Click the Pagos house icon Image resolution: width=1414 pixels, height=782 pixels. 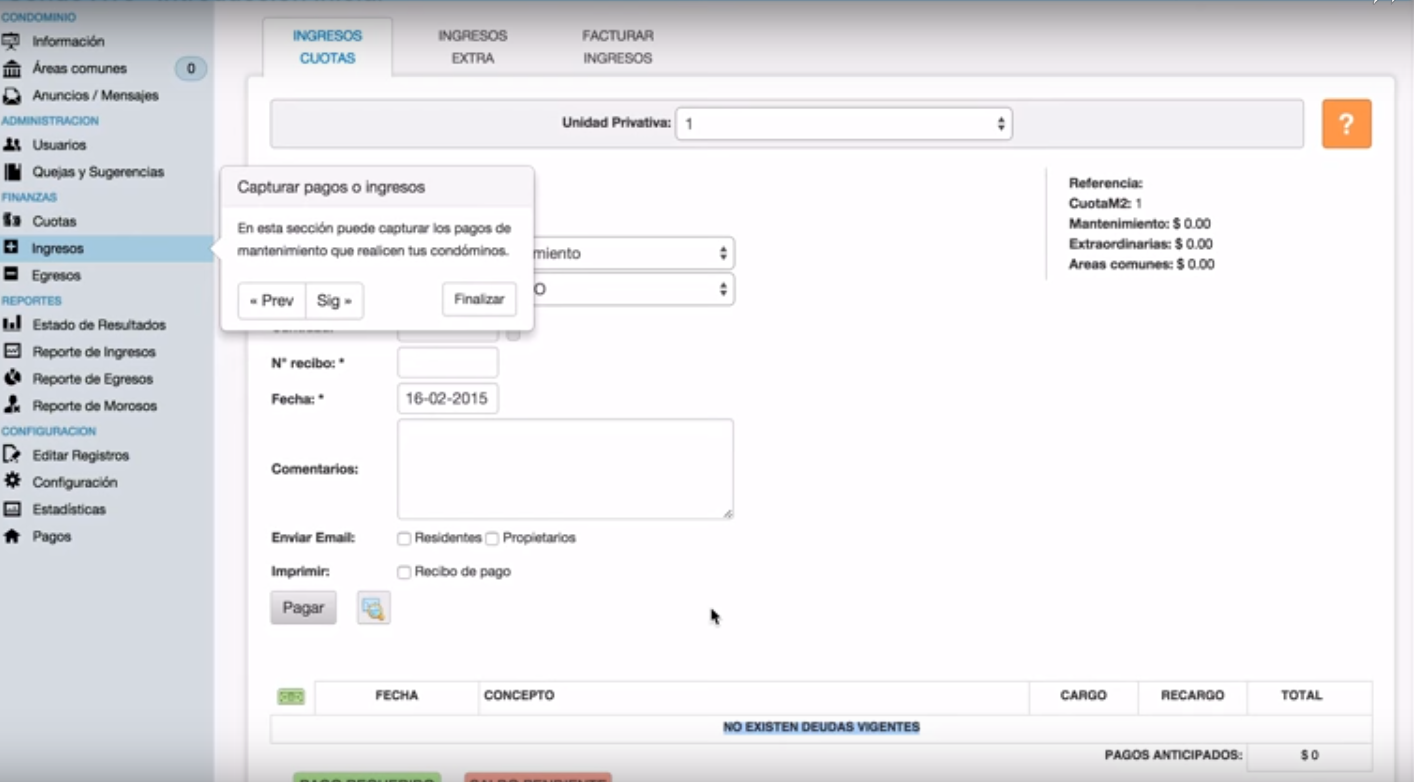coord(12,536)
